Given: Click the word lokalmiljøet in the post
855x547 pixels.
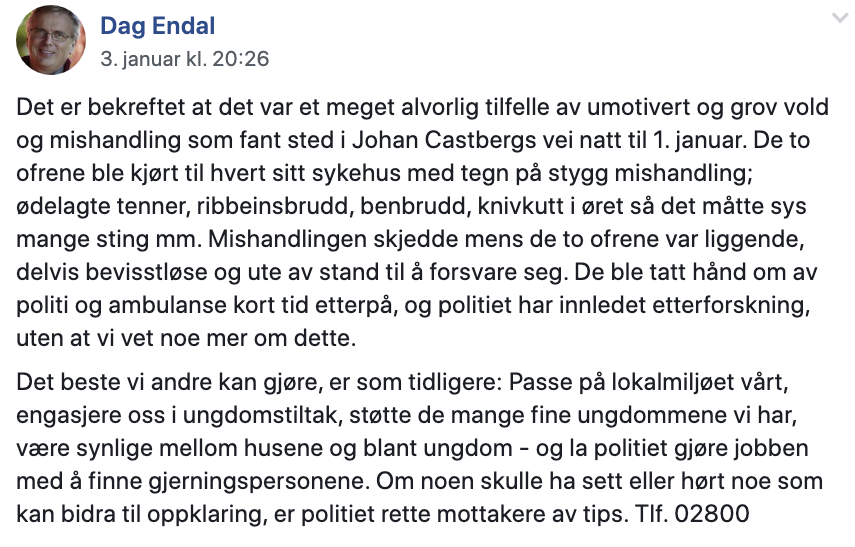Looking at the screenshot, I should [645, 385].
